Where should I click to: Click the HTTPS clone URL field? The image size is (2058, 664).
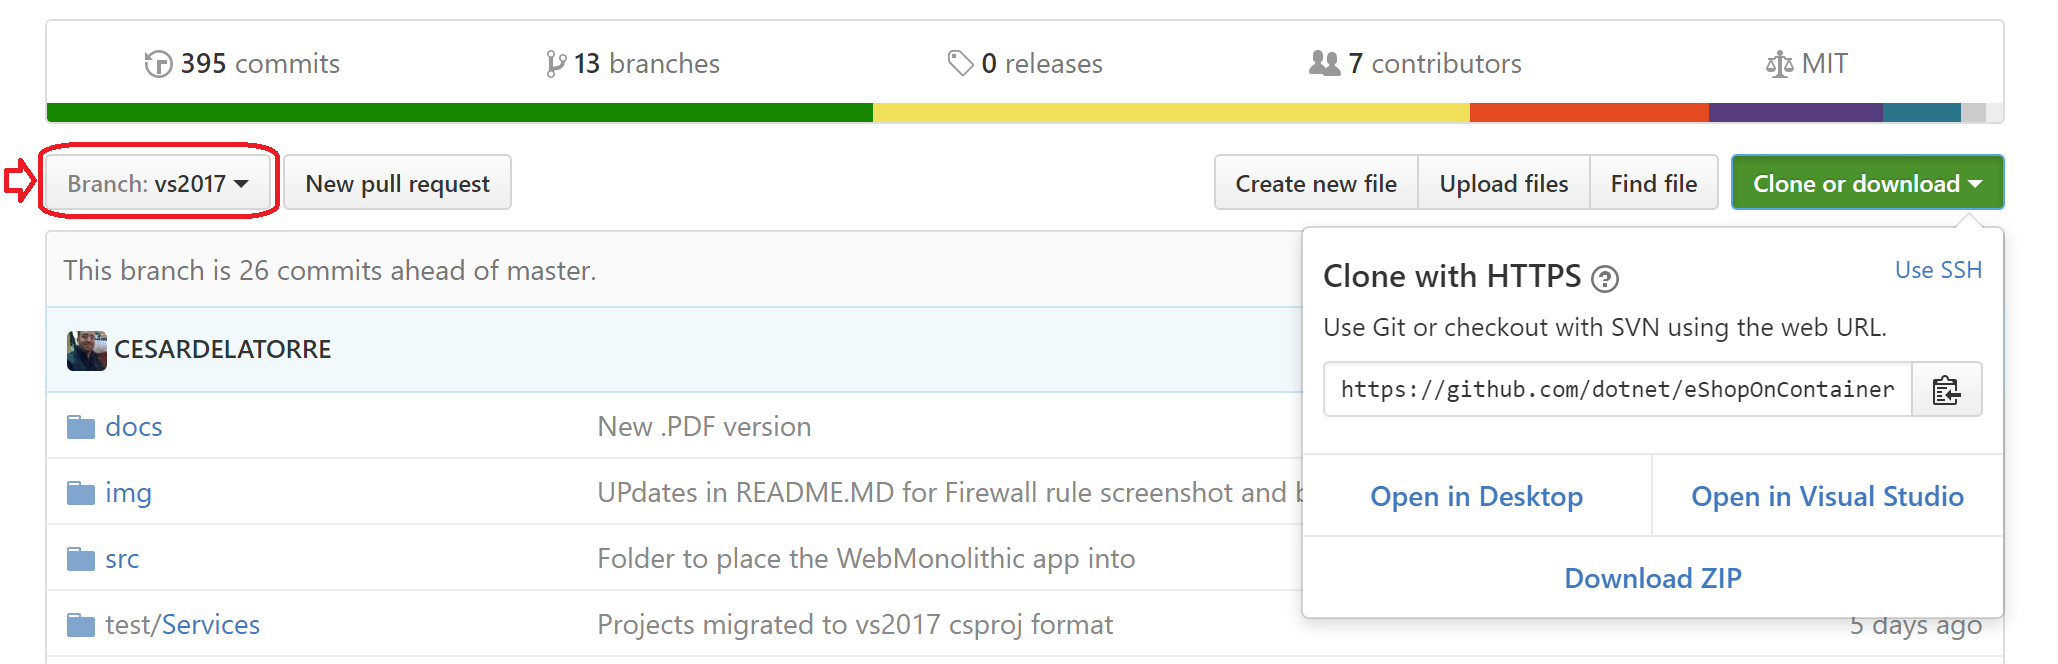pyautogui.click(x=1616, y=390)
